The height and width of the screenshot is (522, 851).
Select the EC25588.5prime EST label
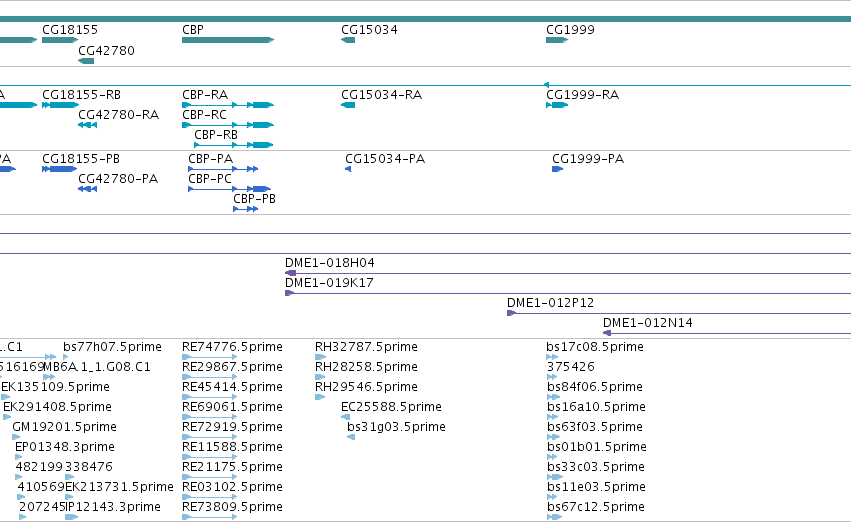[391, 407]
